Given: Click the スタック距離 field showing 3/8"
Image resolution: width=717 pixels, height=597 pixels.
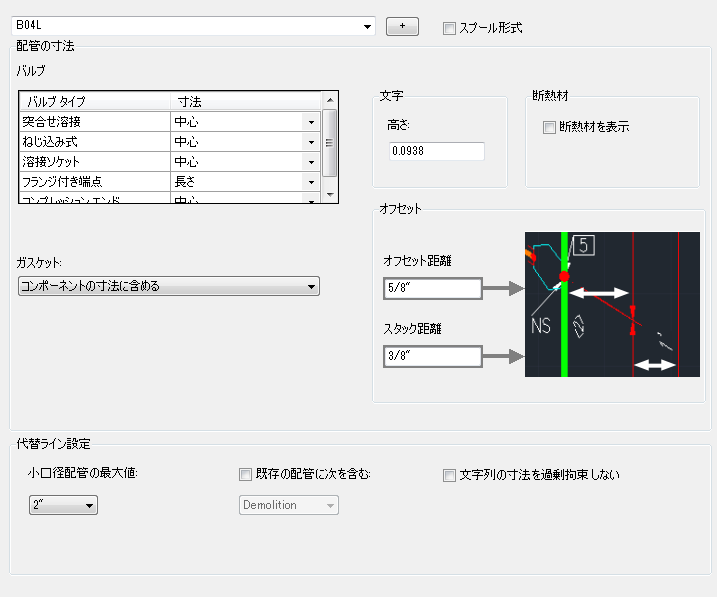Looking at the screenshot, I should tap(433, 356).
